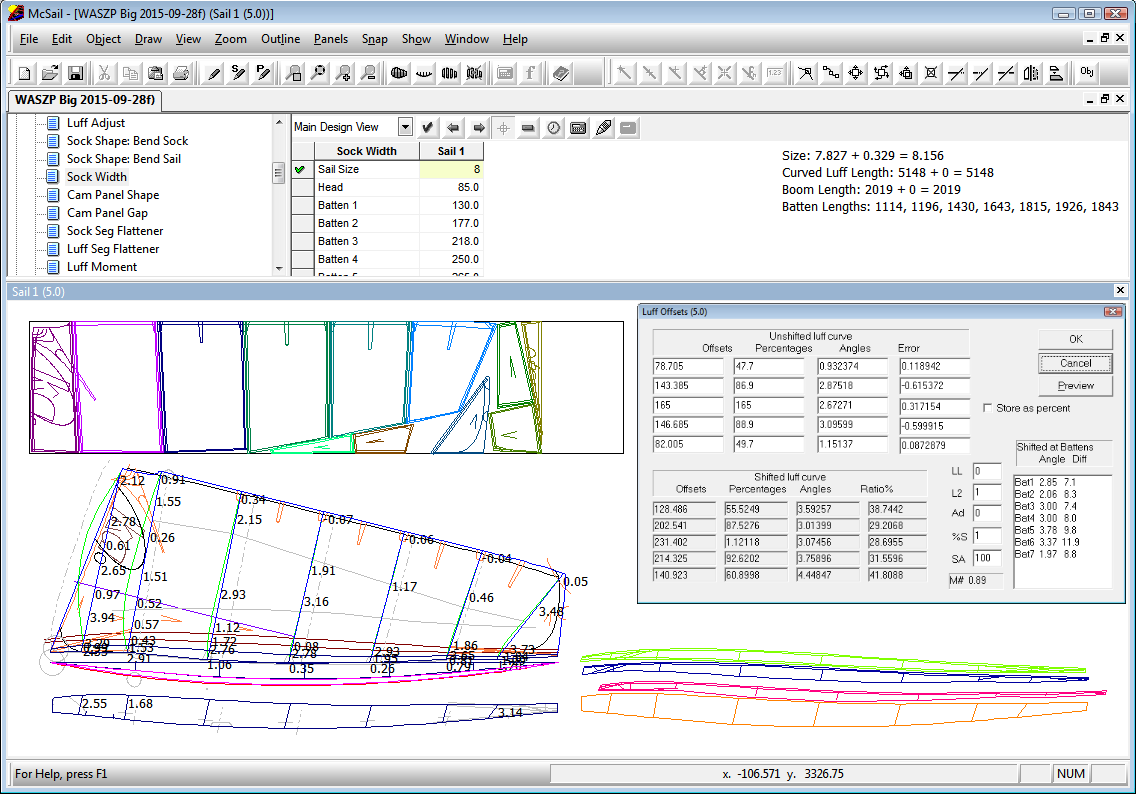Image resolution: width=1136 pixels, height=795 pixels.
Task: Click OK in Luff Offsets dialog
Action: point(1076,339)
